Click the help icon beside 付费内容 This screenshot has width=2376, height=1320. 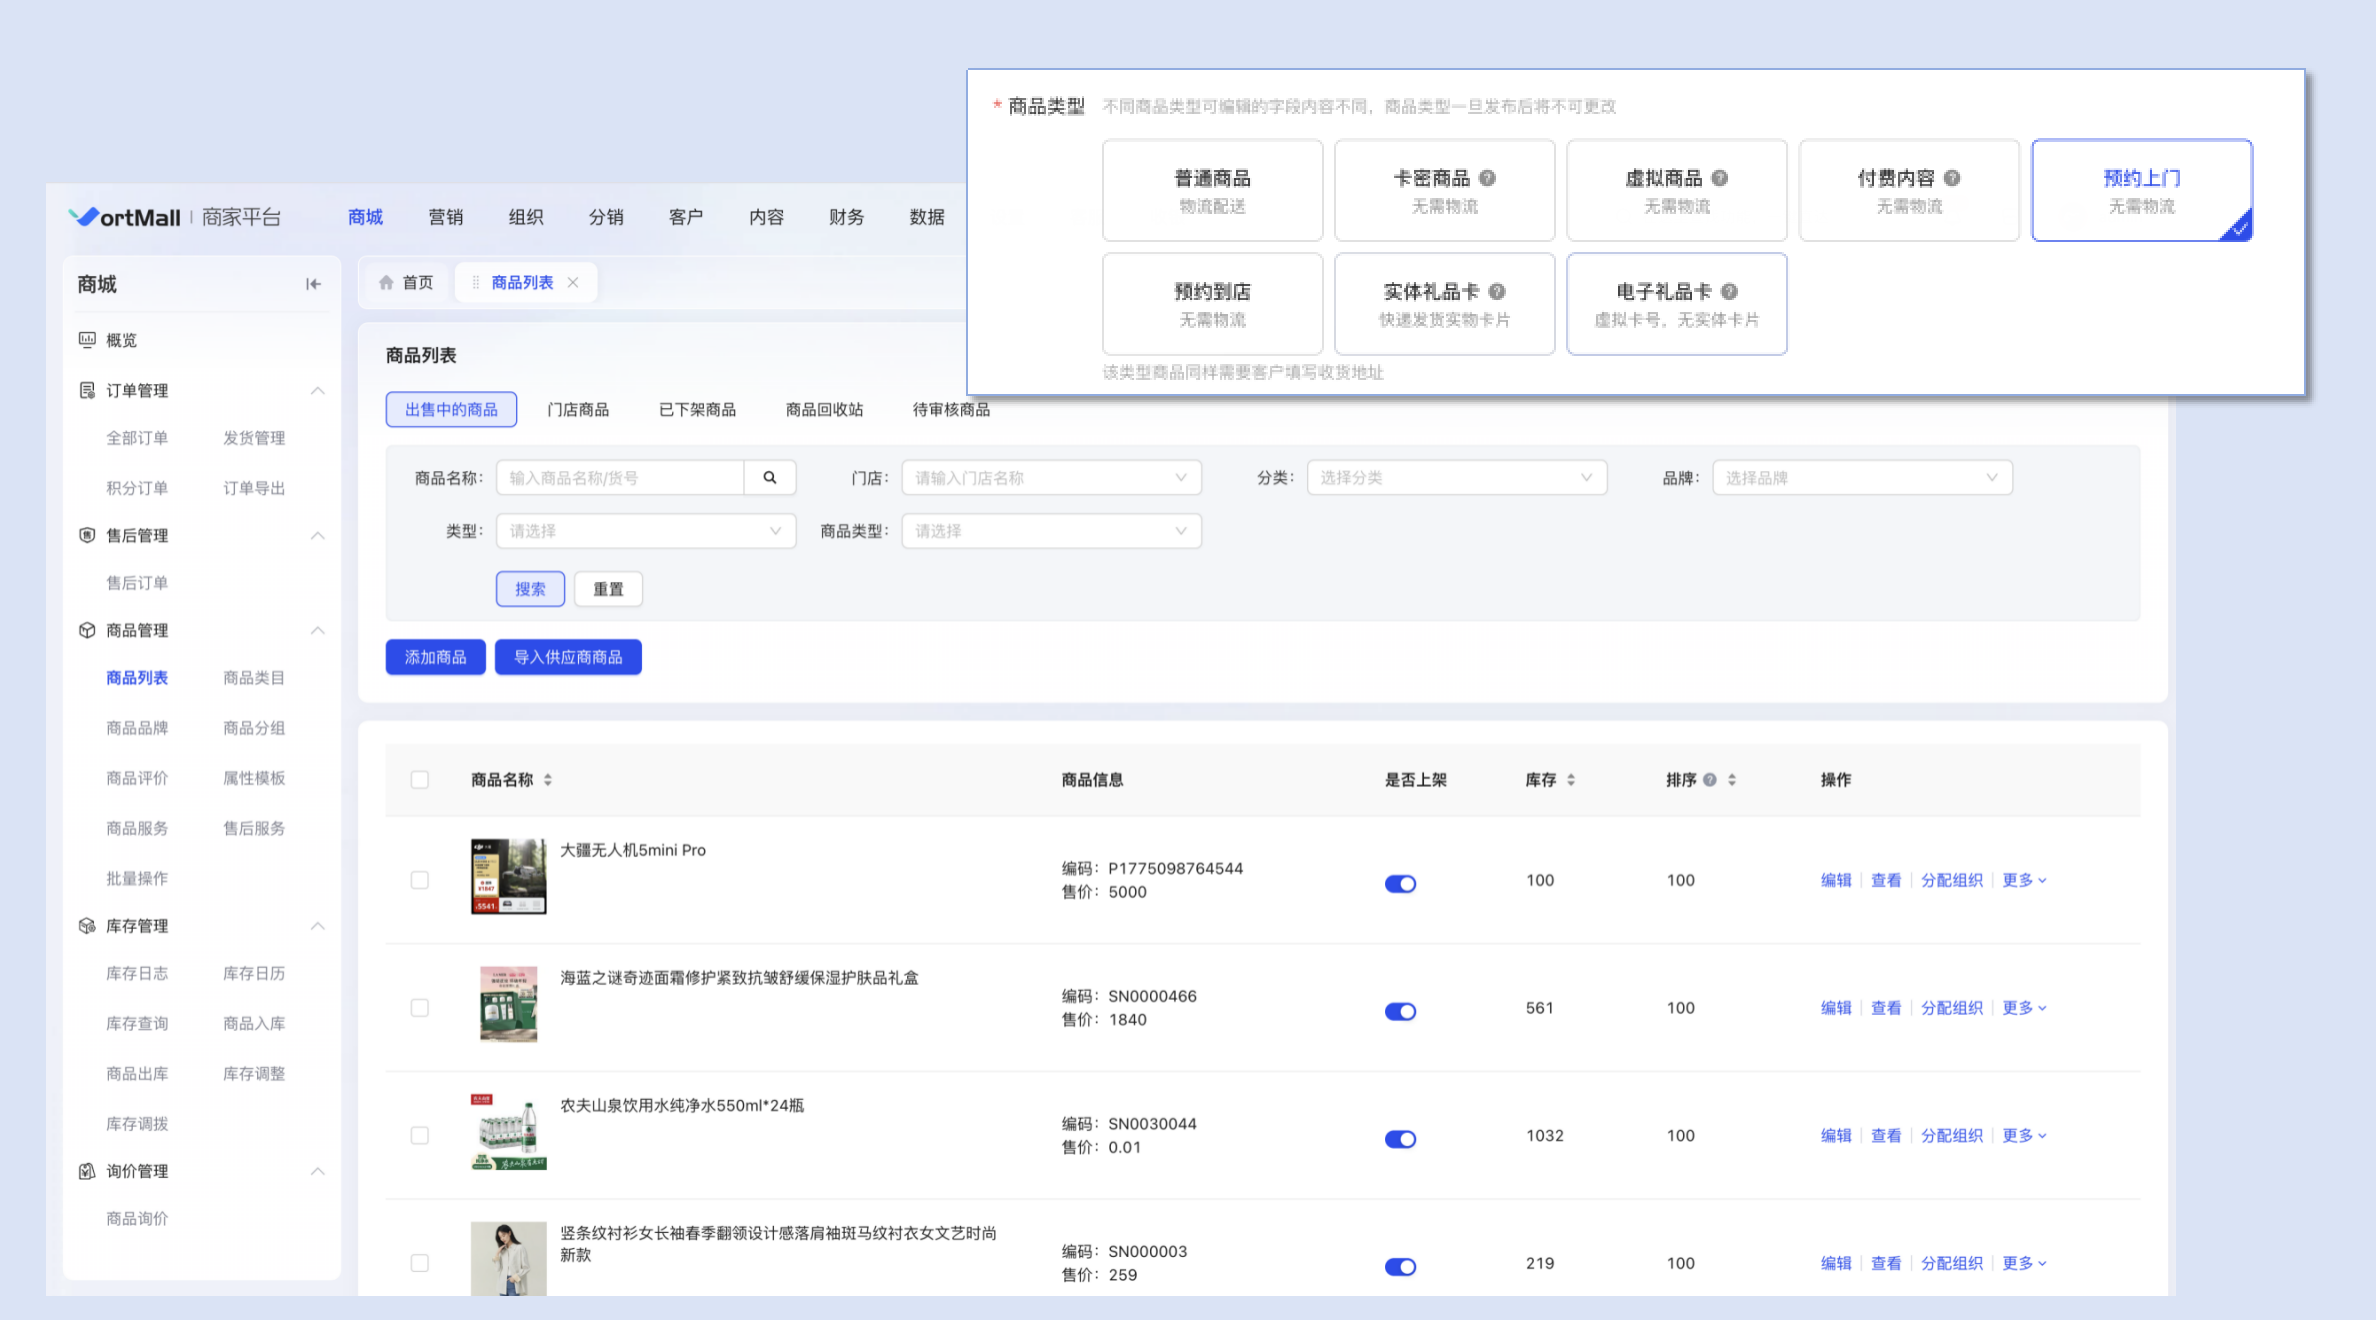pos(1951,178)
